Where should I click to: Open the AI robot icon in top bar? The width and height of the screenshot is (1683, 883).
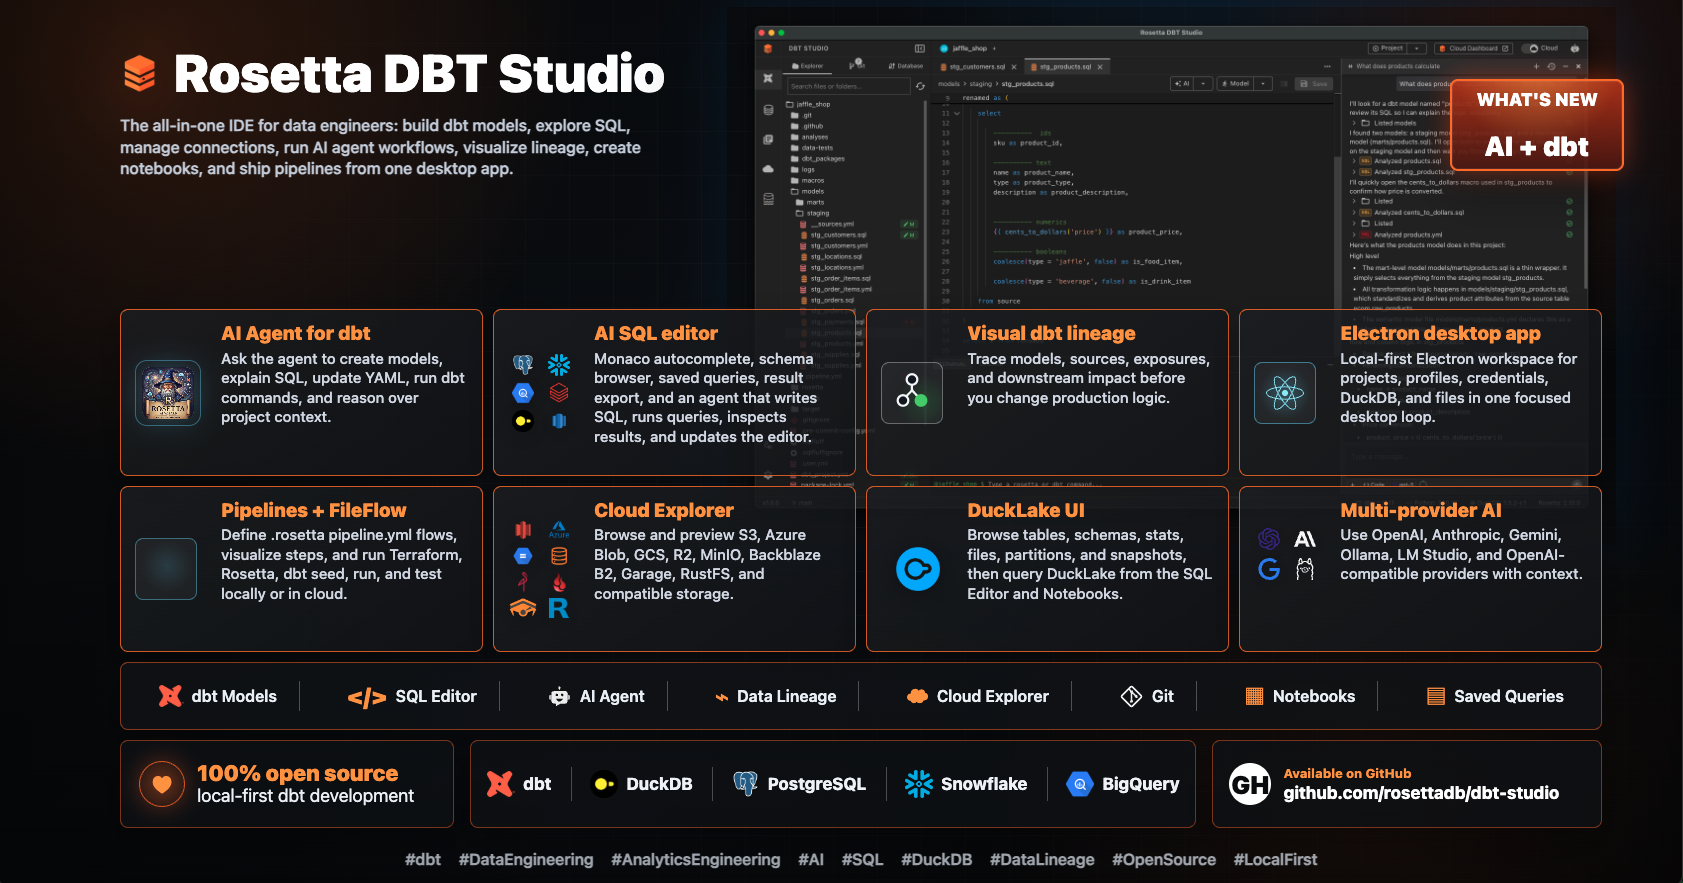pos(1575,48)
